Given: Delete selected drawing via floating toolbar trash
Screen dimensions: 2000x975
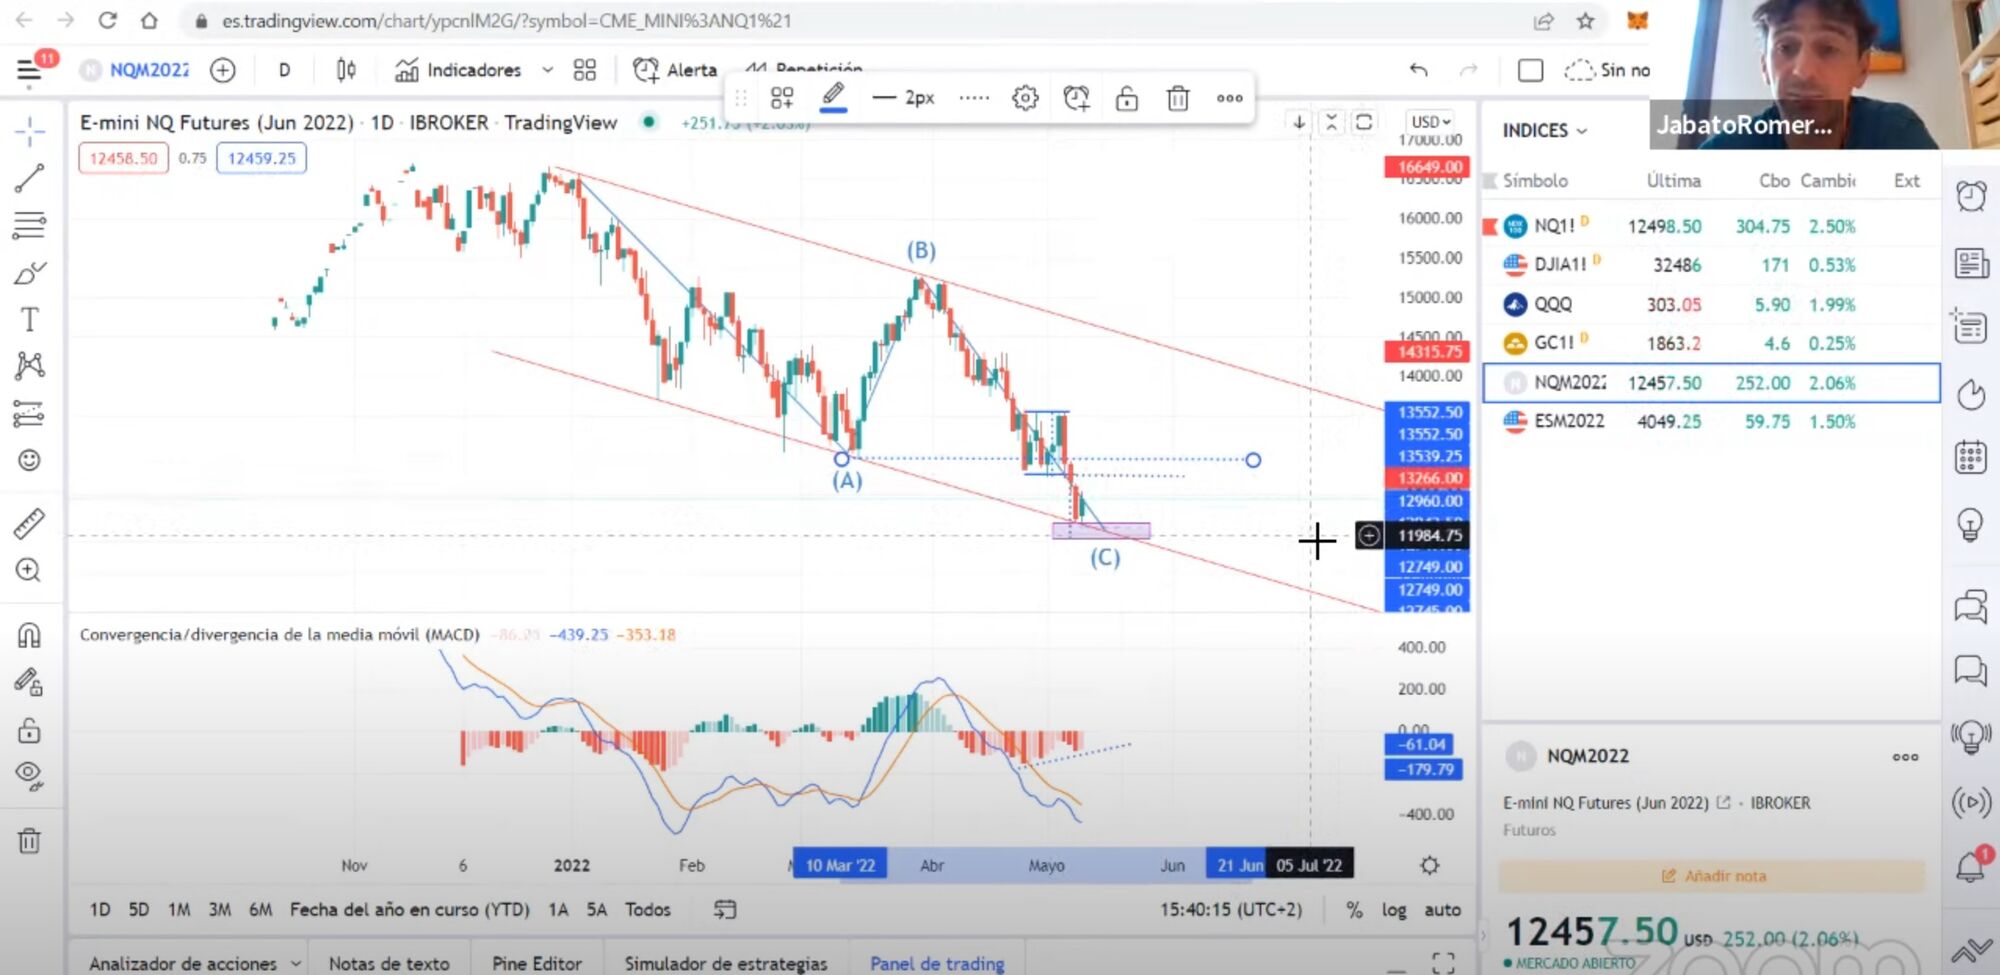Looking at the screenshot, I should coord(1178,98).
